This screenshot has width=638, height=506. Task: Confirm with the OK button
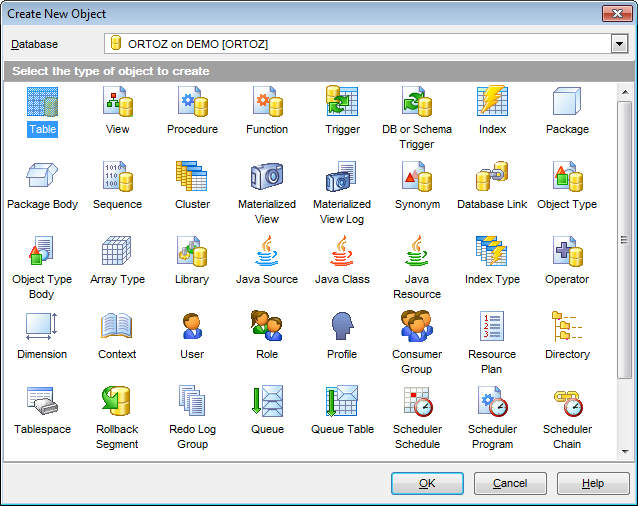[x=427, y=483]
